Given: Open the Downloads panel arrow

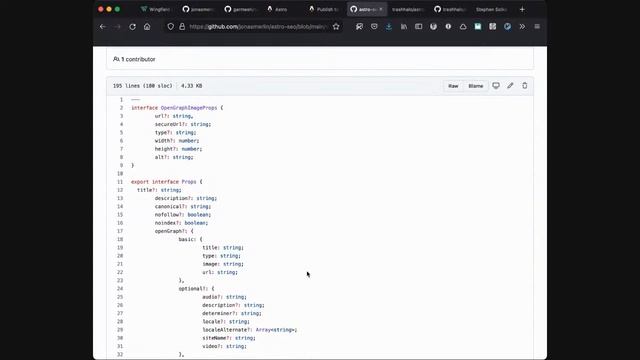Looking at the screenshot, I should [x=389, y=27].
